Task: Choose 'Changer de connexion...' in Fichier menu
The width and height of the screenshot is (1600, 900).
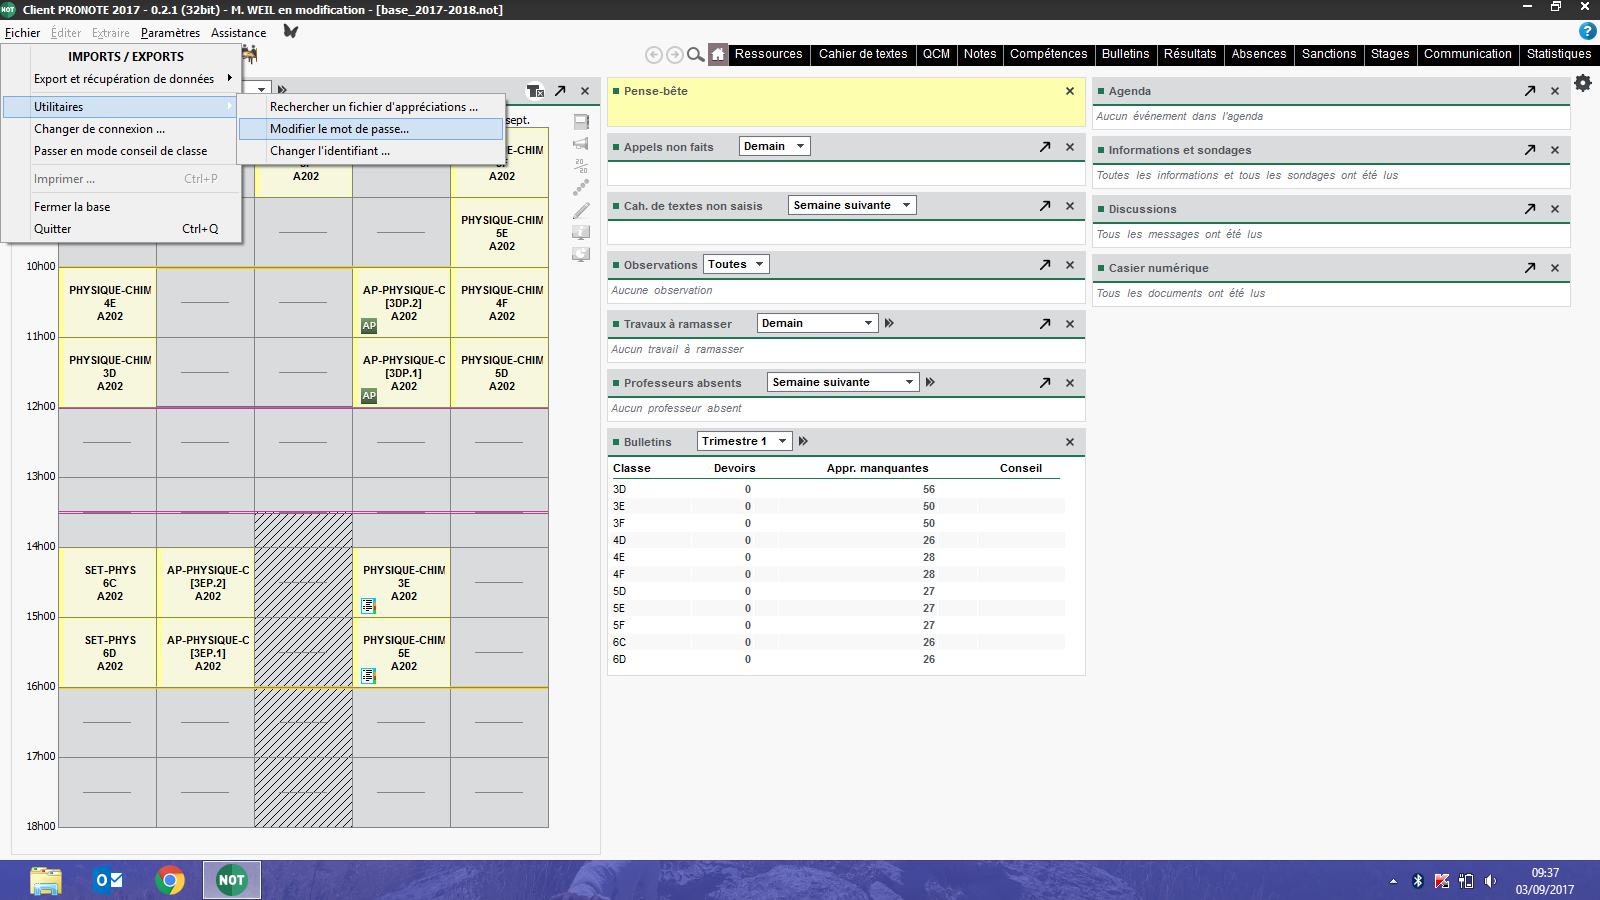Action: coord(99,129)
